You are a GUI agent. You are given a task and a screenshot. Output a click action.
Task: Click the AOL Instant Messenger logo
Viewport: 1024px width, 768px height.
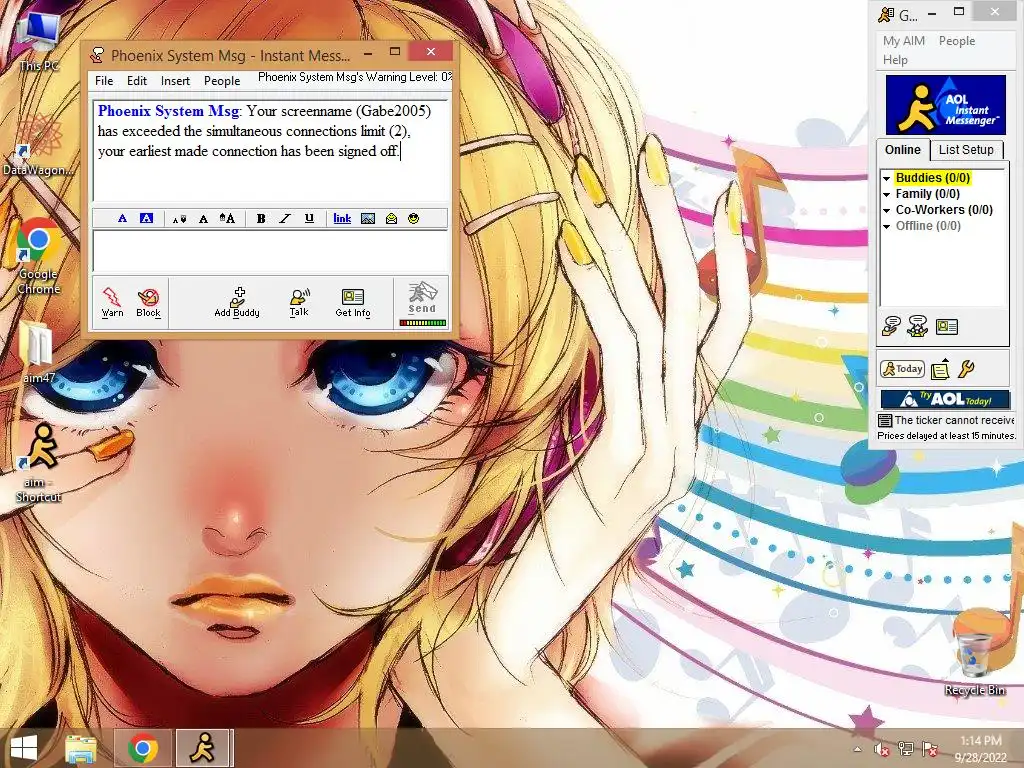click(945, 105)
